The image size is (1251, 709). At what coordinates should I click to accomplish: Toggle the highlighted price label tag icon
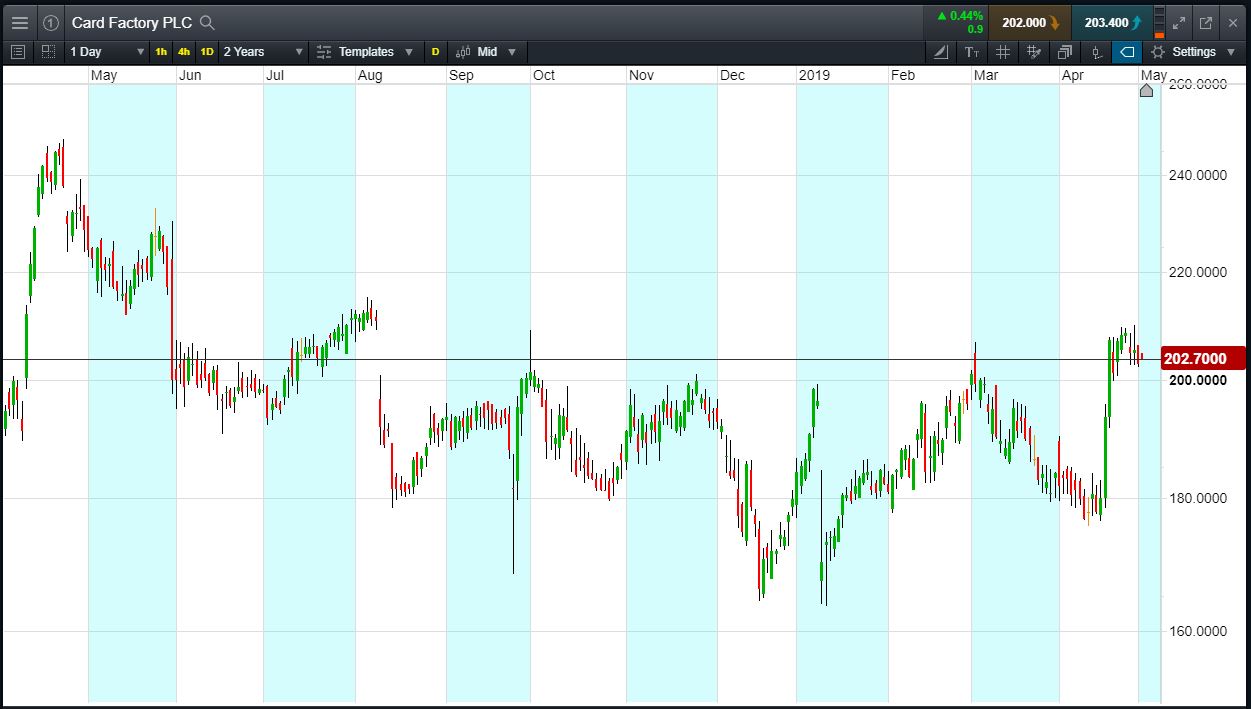pos(1127,52)
